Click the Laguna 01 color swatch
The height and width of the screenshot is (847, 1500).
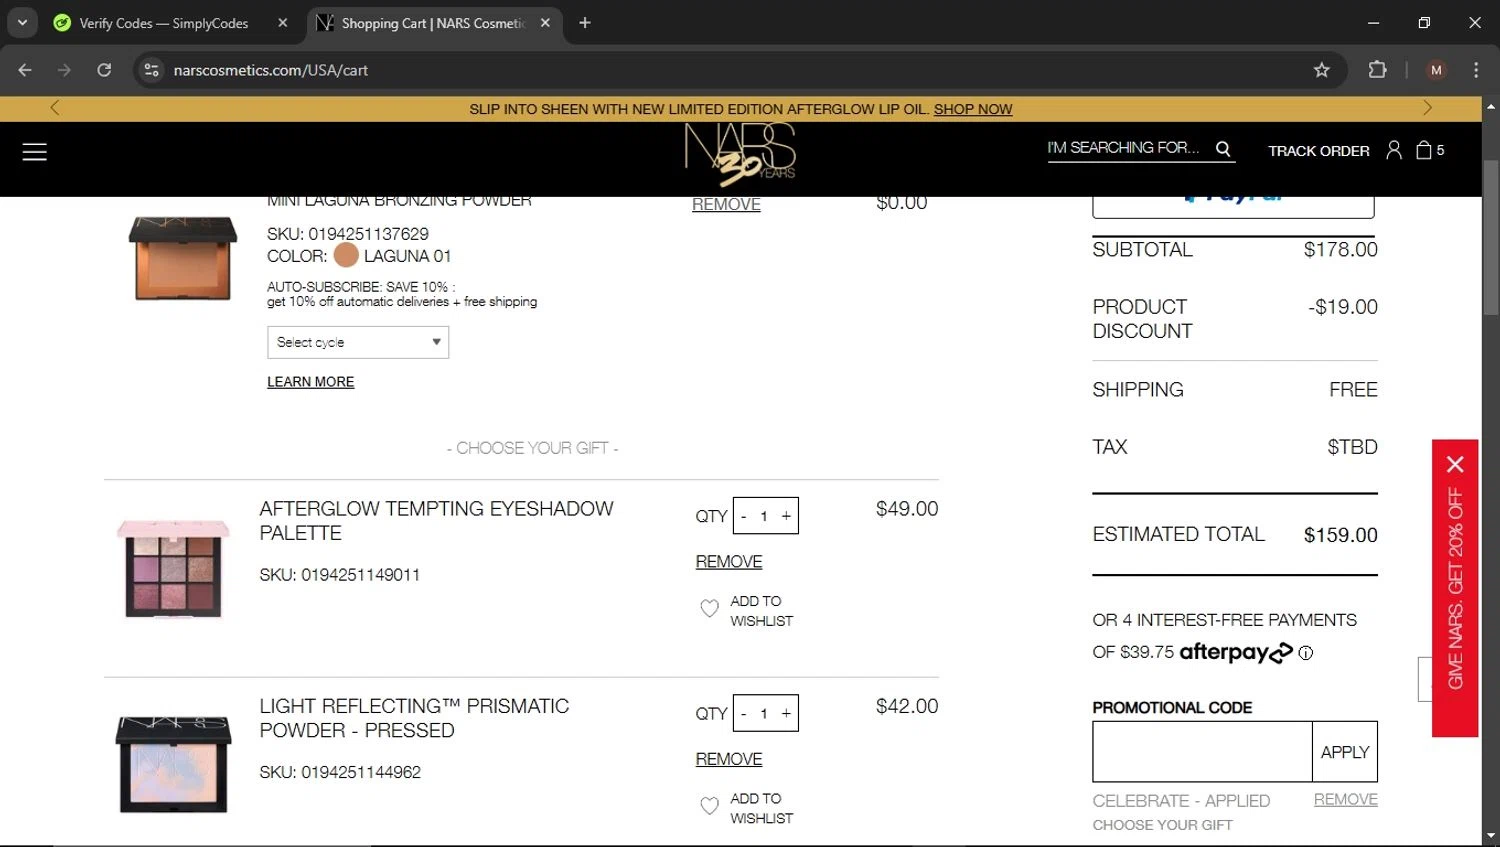tap(346, 255)
